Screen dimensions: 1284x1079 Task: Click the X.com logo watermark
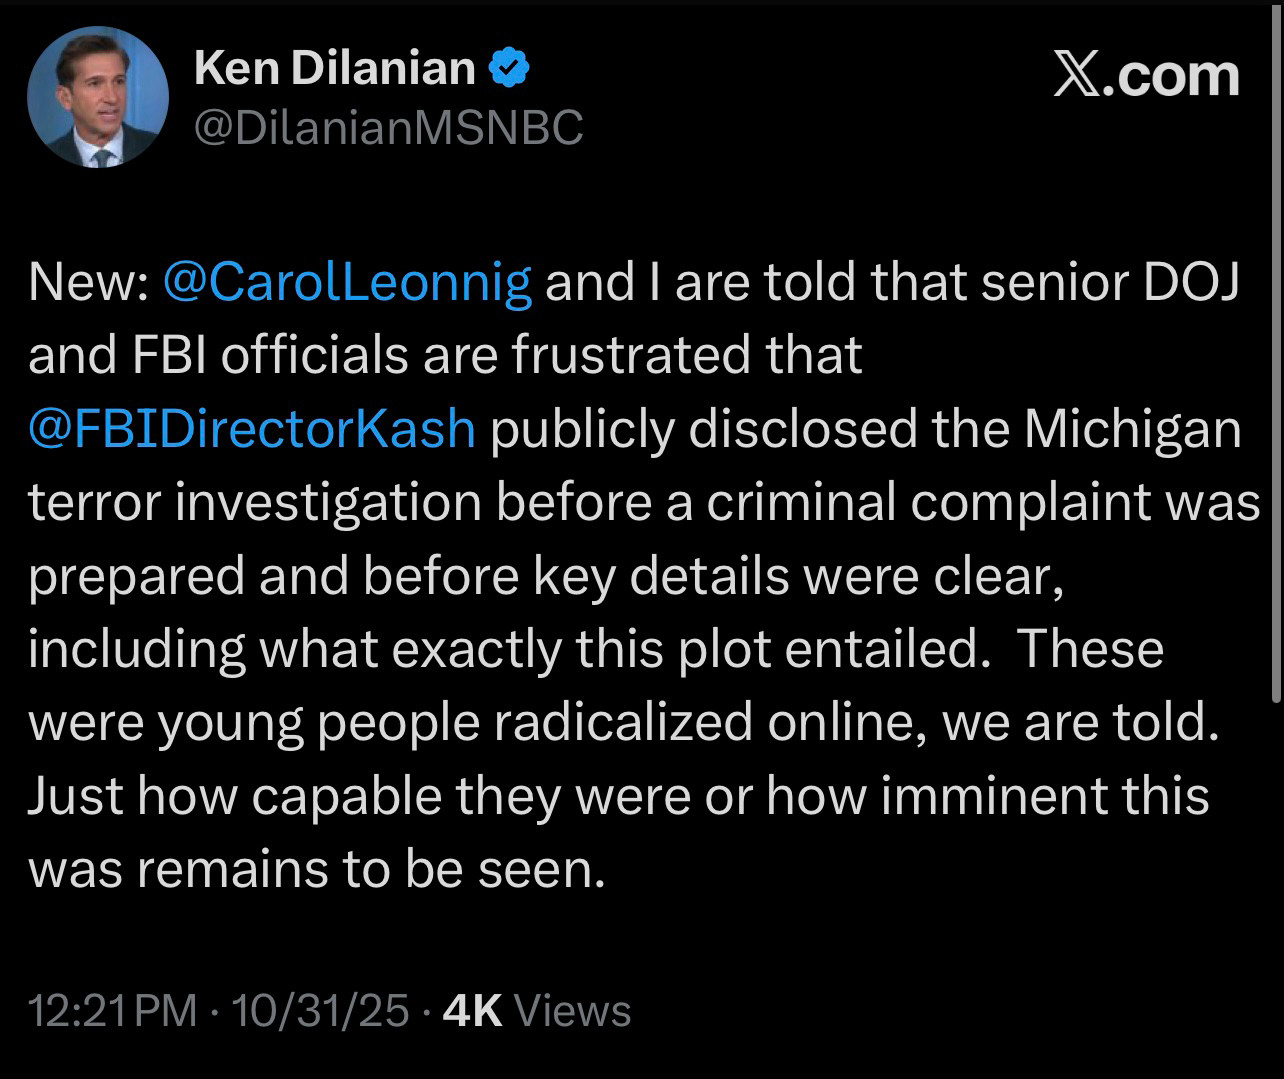point(1147,76)
